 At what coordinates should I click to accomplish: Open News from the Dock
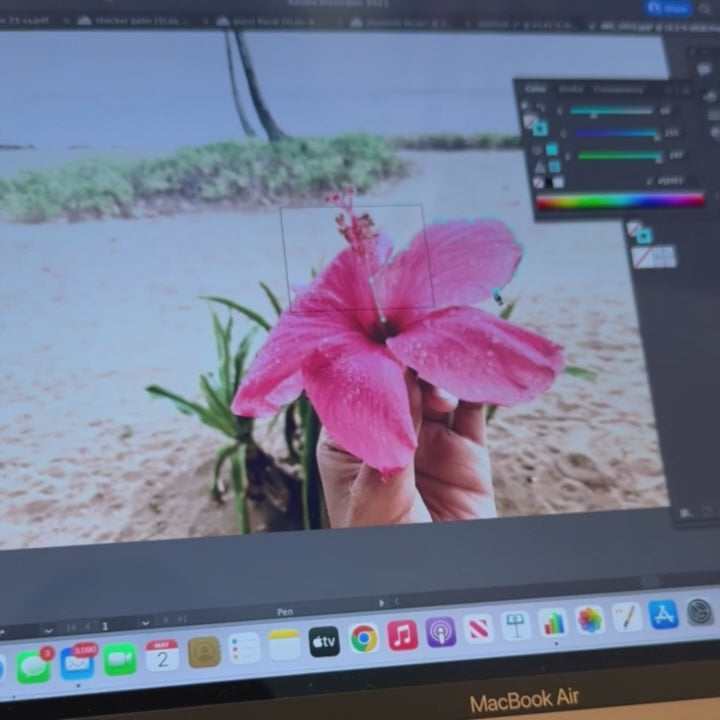[478, 629]
